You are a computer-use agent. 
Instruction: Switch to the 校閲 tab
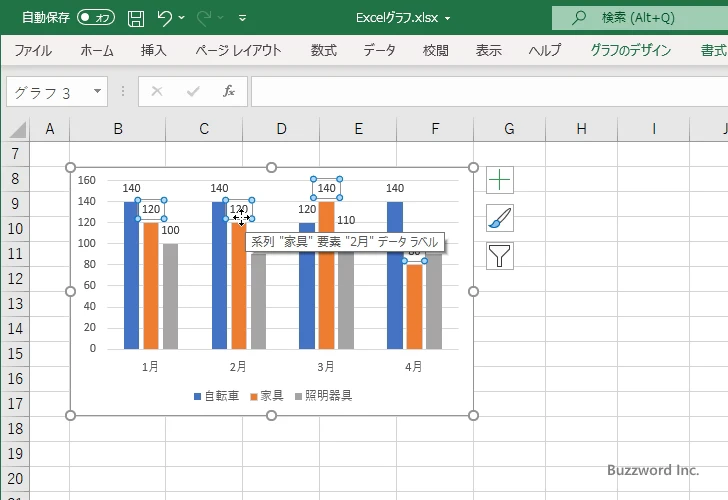pyautogui.click(x=436, y=50)
